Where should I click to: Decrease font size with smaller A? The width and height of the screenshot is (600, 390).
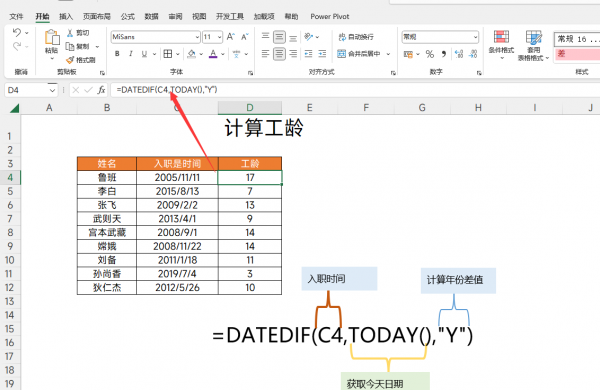click(x=245, y=37)
